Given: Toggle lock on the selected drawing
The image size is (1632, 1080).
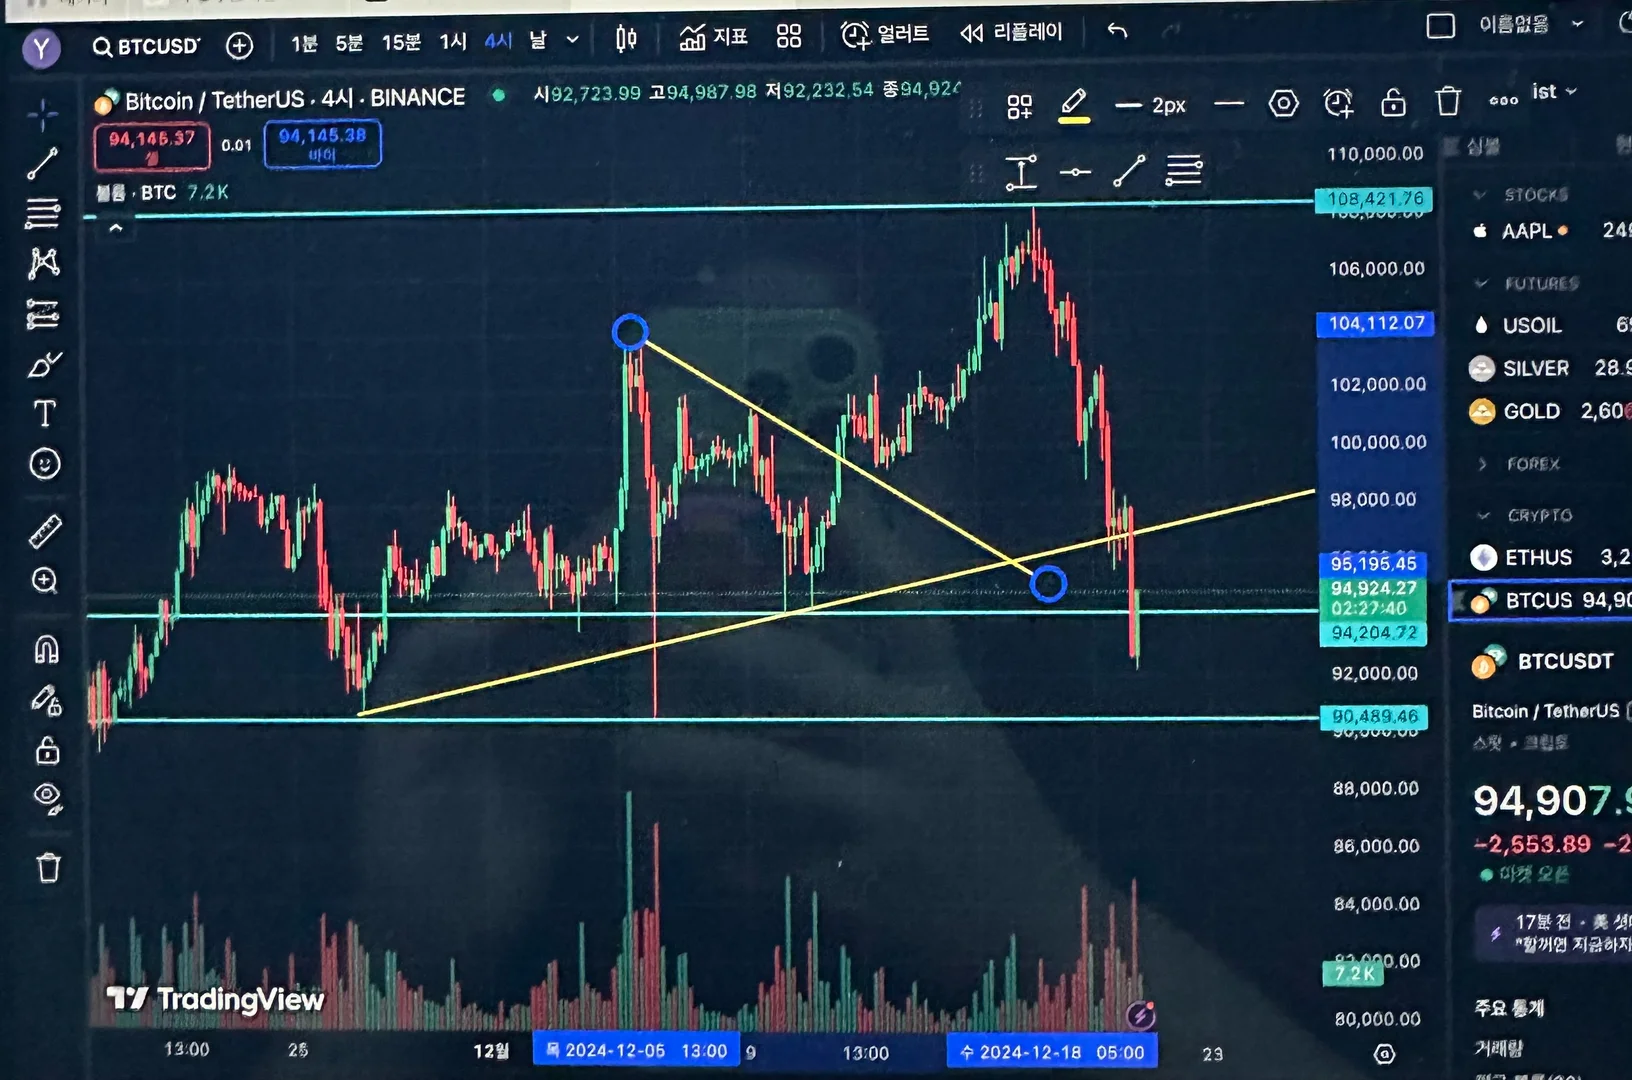Looking at the screenshot, I should 1393,102.
